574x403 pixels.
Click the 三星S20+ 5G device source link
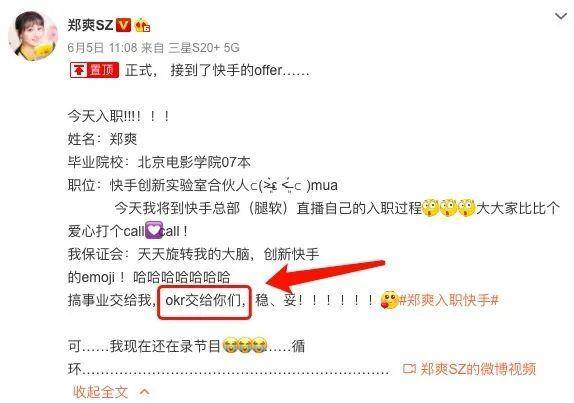(204, 48)
